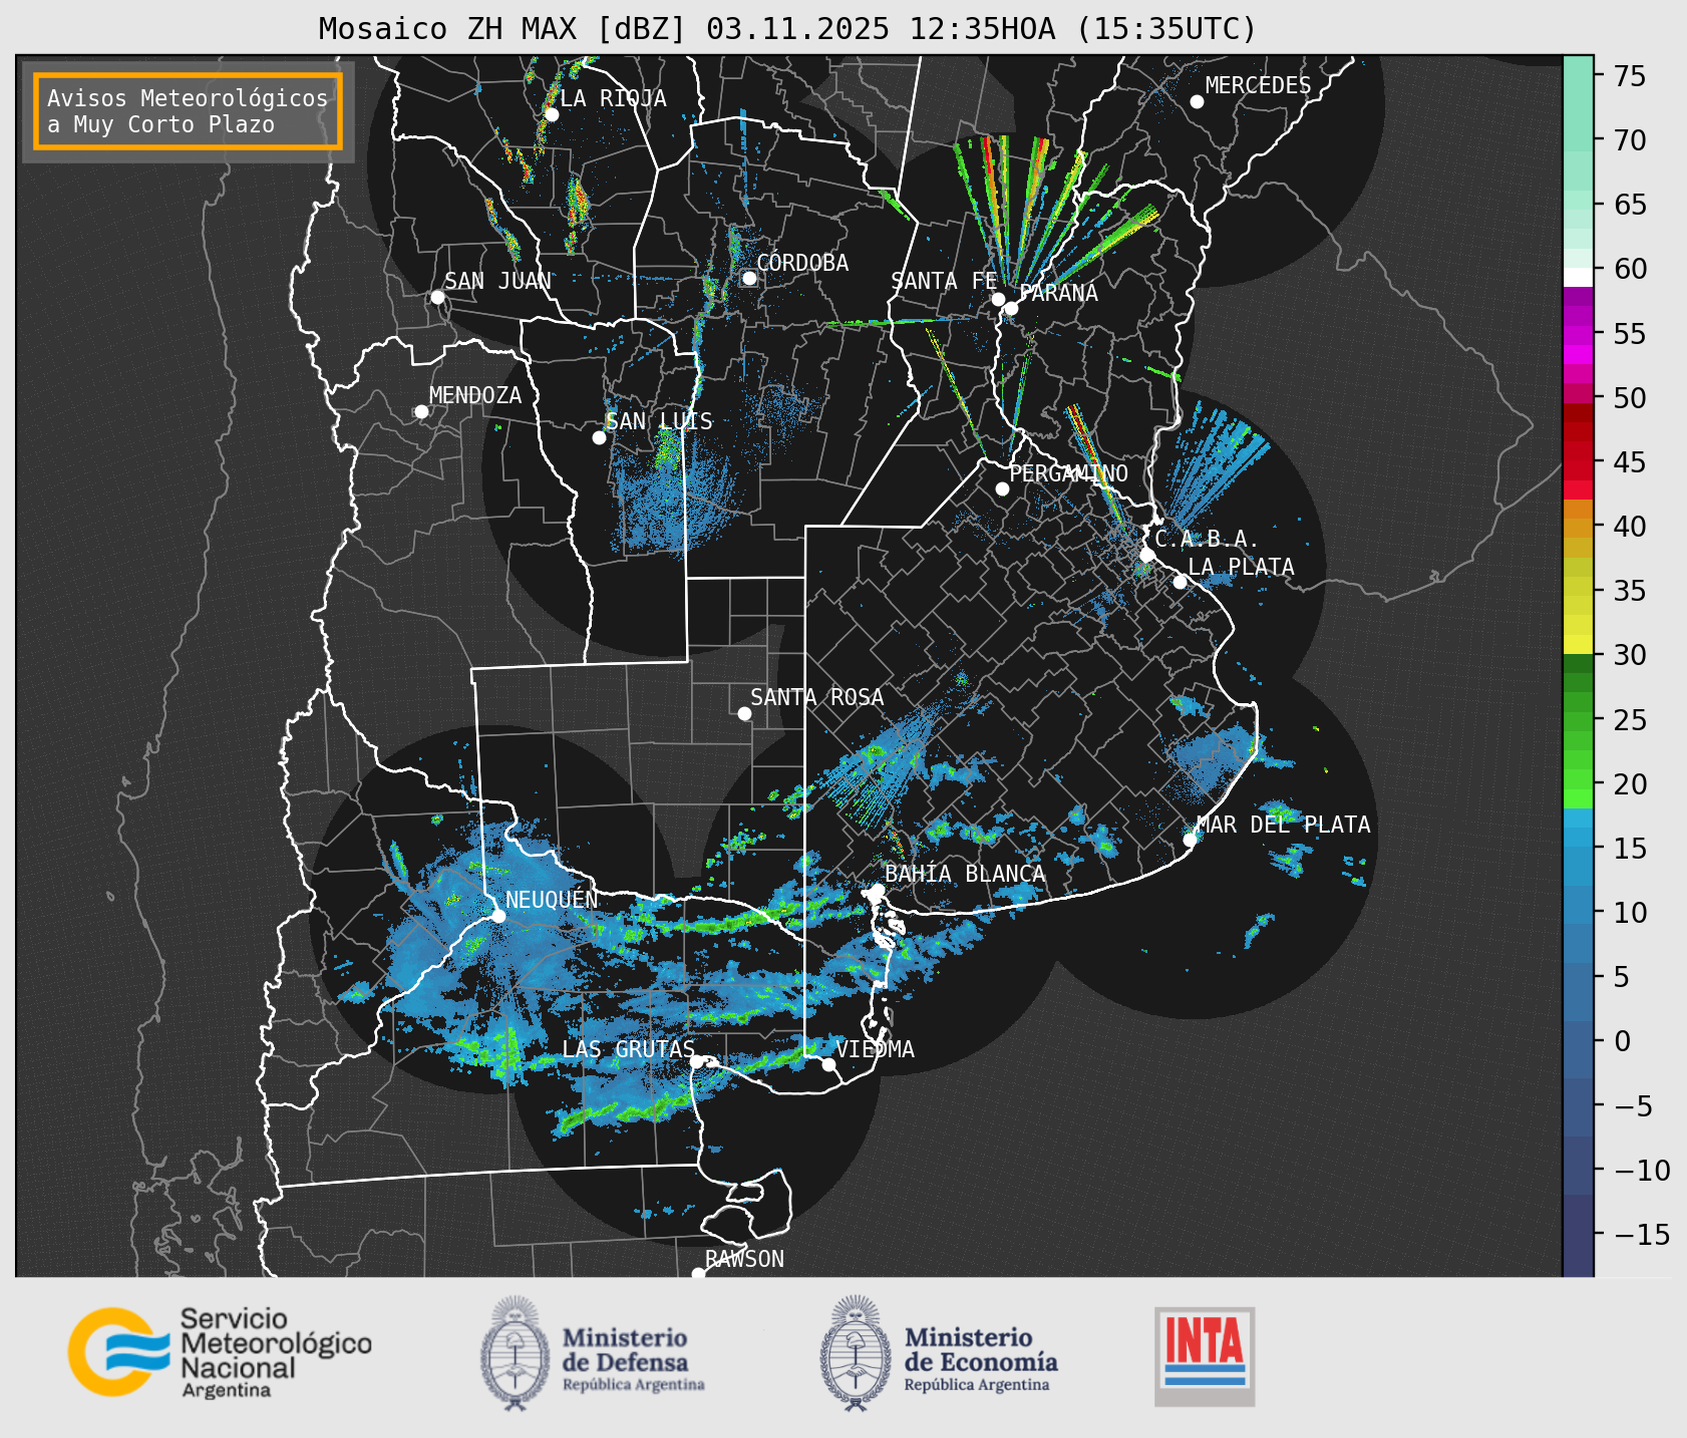Click the MAR DEL PLATA marker dot
Screen dimensions: 1687x1438
[x=1190, y=840]
